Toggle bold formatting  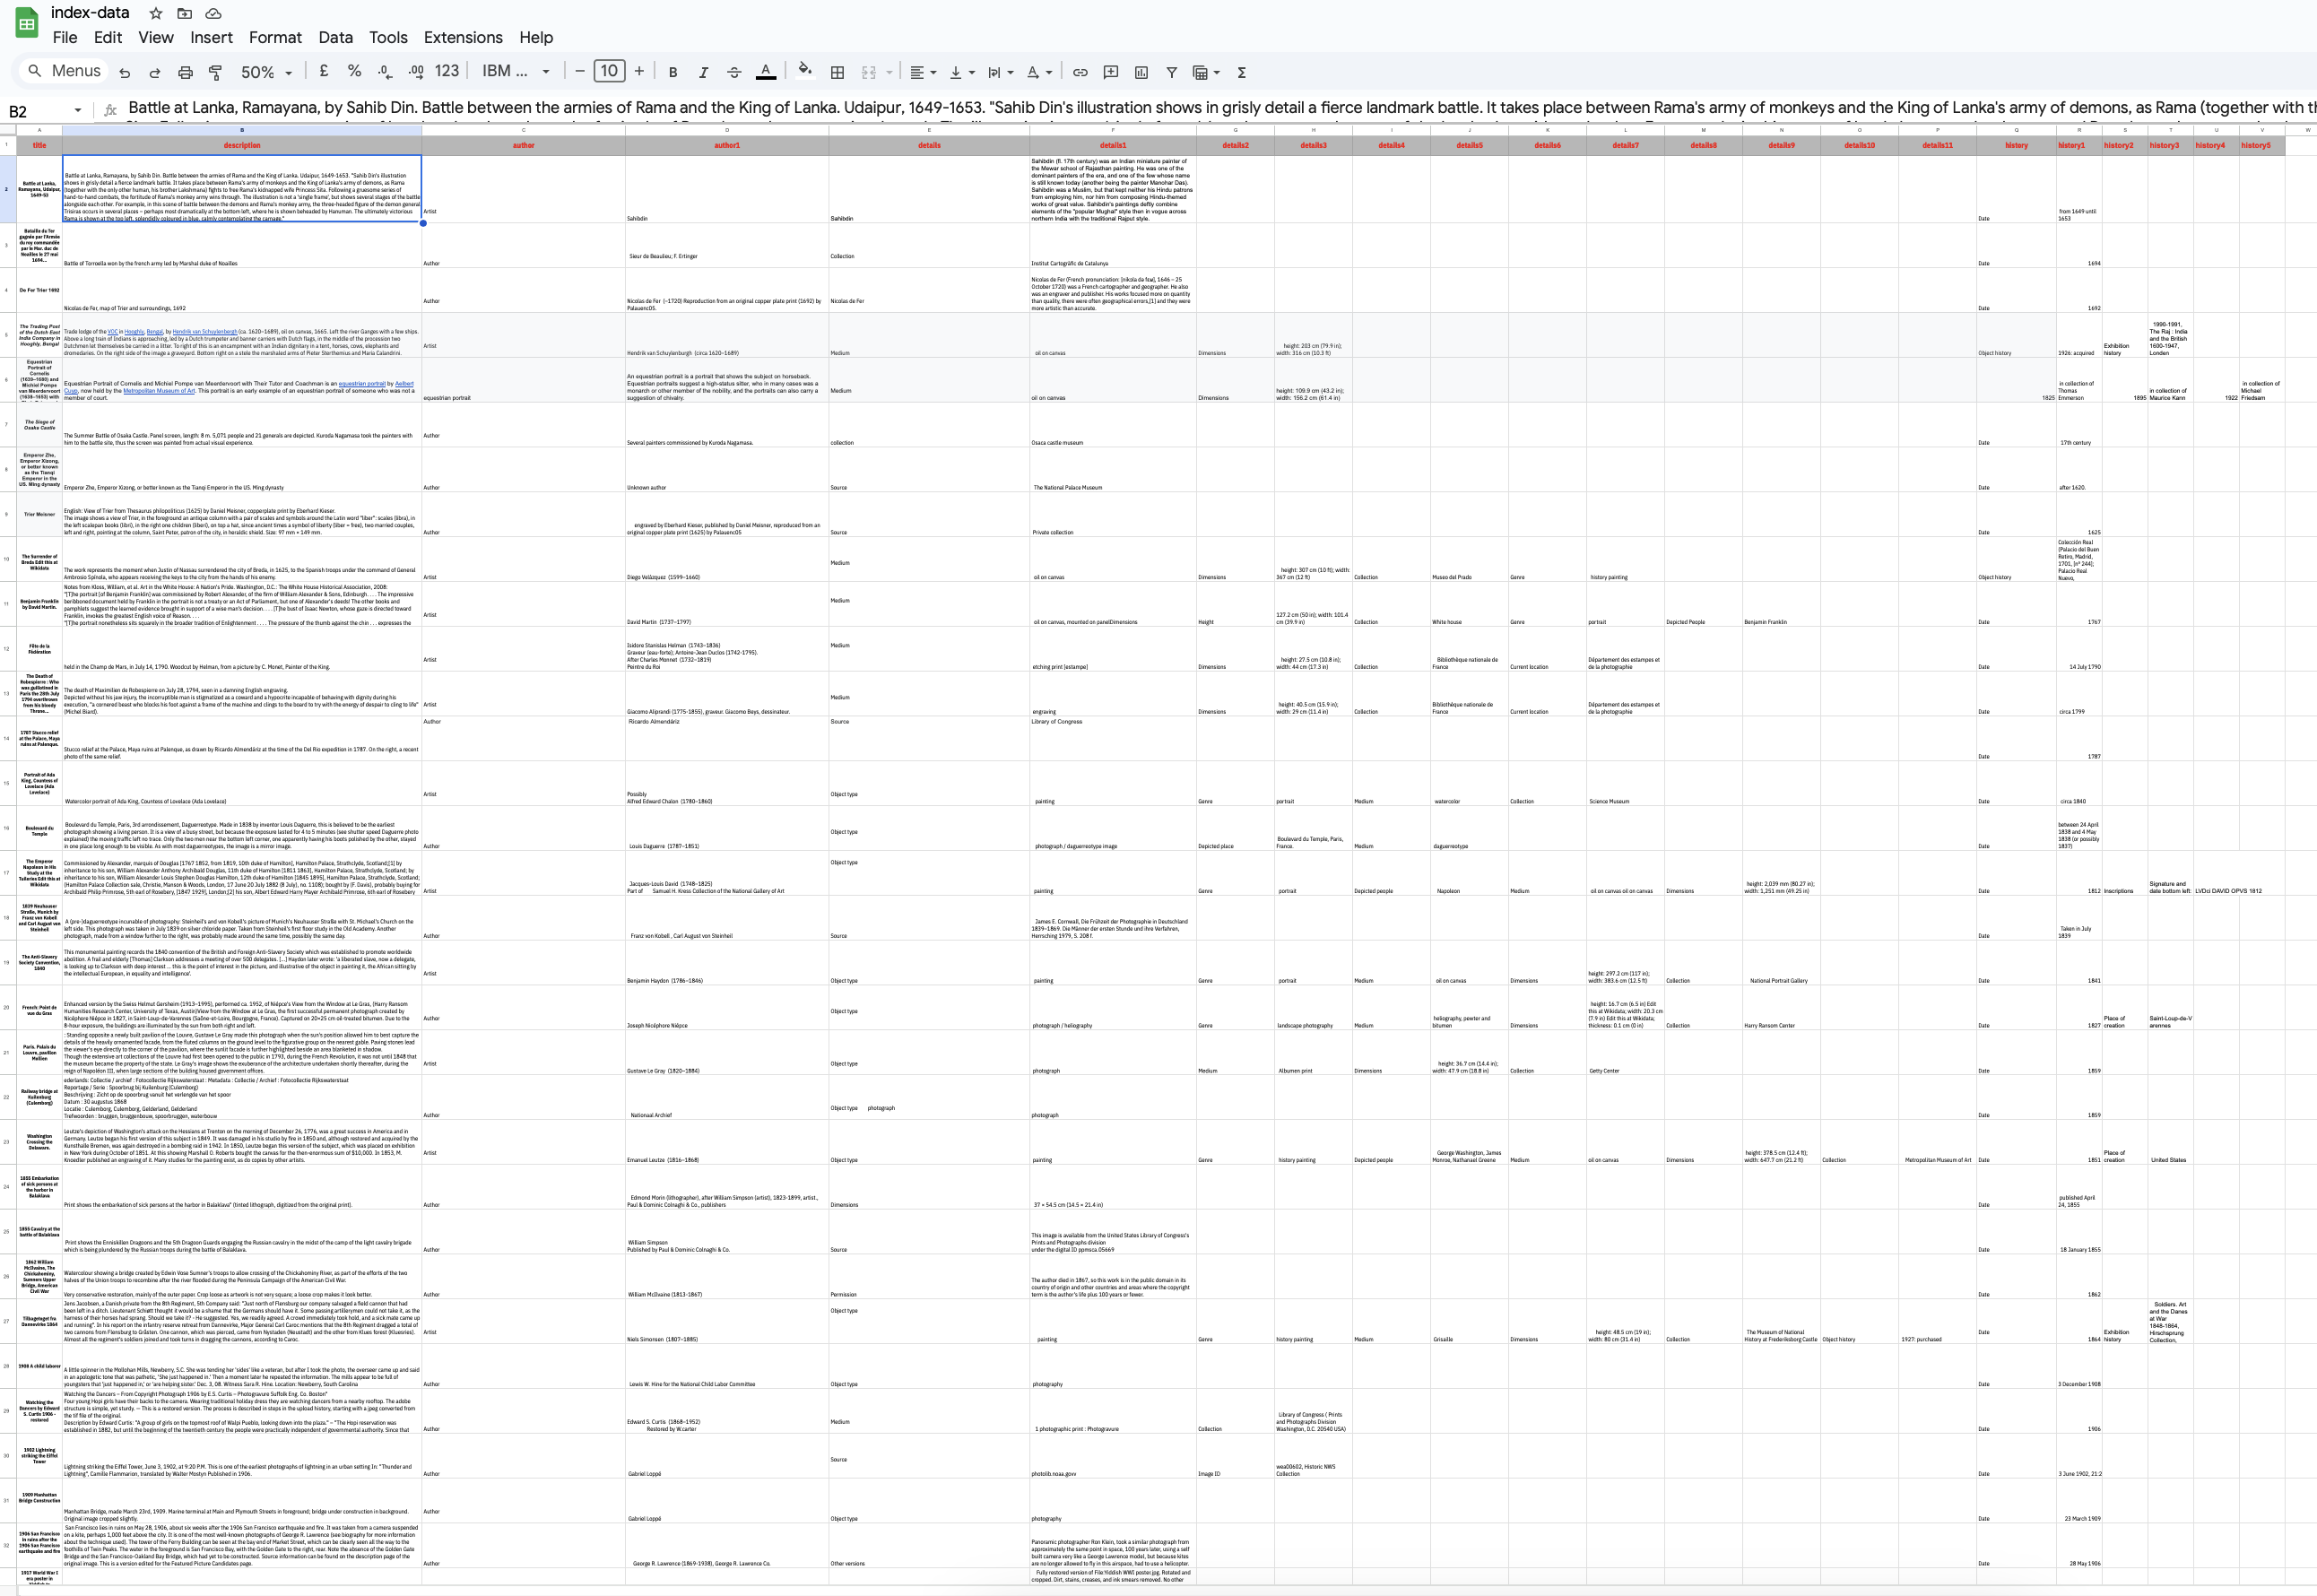click(673, 72)
